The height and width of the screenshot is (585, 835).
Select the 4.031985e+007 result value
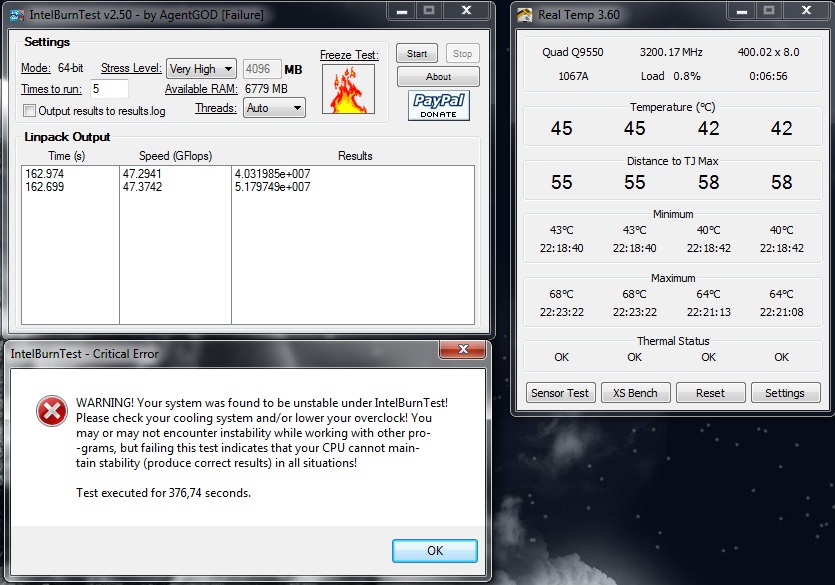point(272,174)
